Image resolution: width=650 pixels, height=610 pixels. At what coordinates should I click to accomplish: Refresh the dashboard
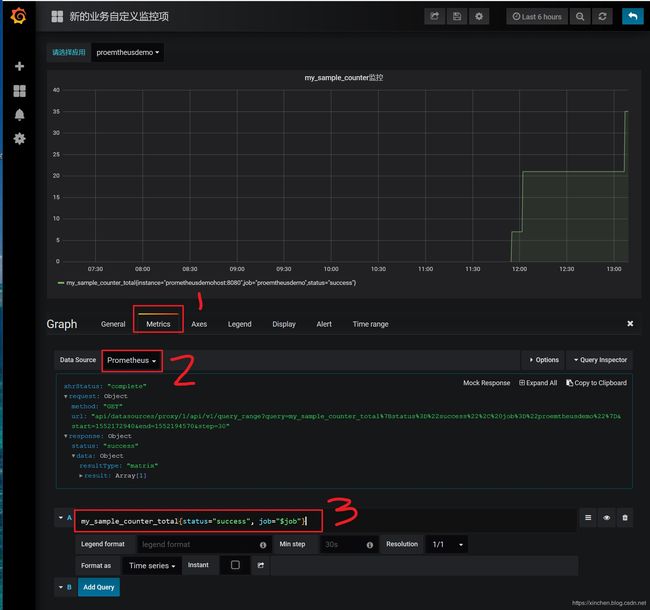(x=602, y=17)
